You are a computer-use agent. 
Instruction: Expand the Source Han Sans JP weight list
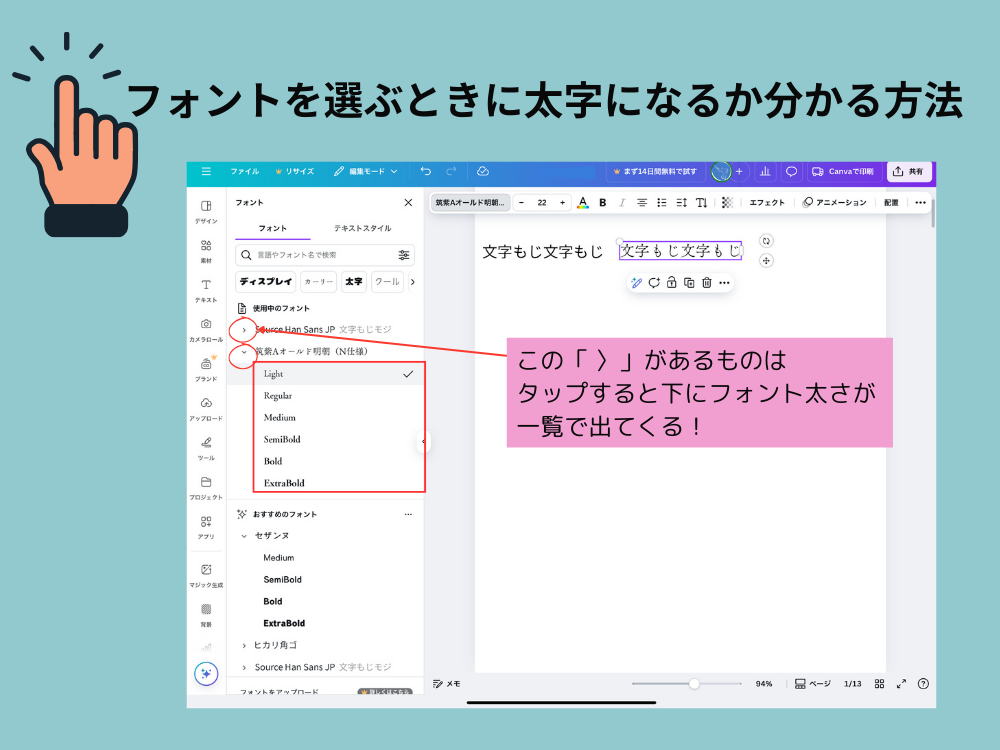tap(246, 330)
